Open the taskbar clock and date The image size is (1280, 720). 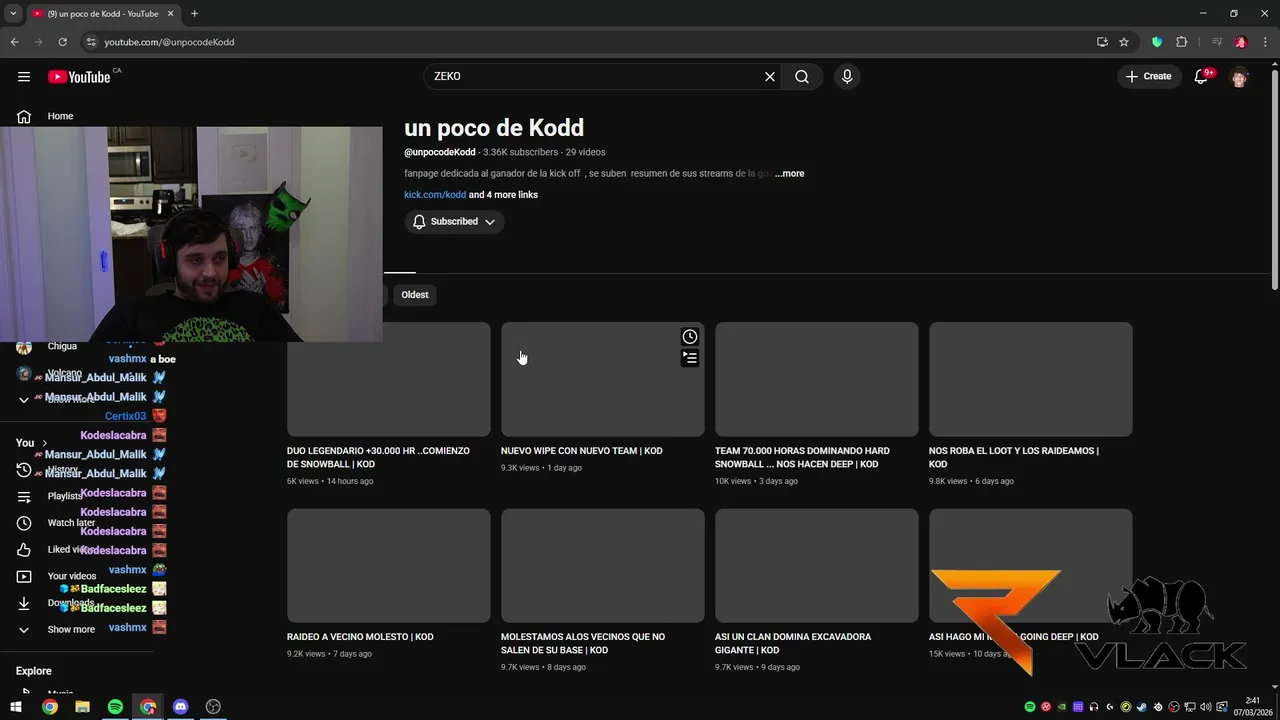coord(1252,707)
